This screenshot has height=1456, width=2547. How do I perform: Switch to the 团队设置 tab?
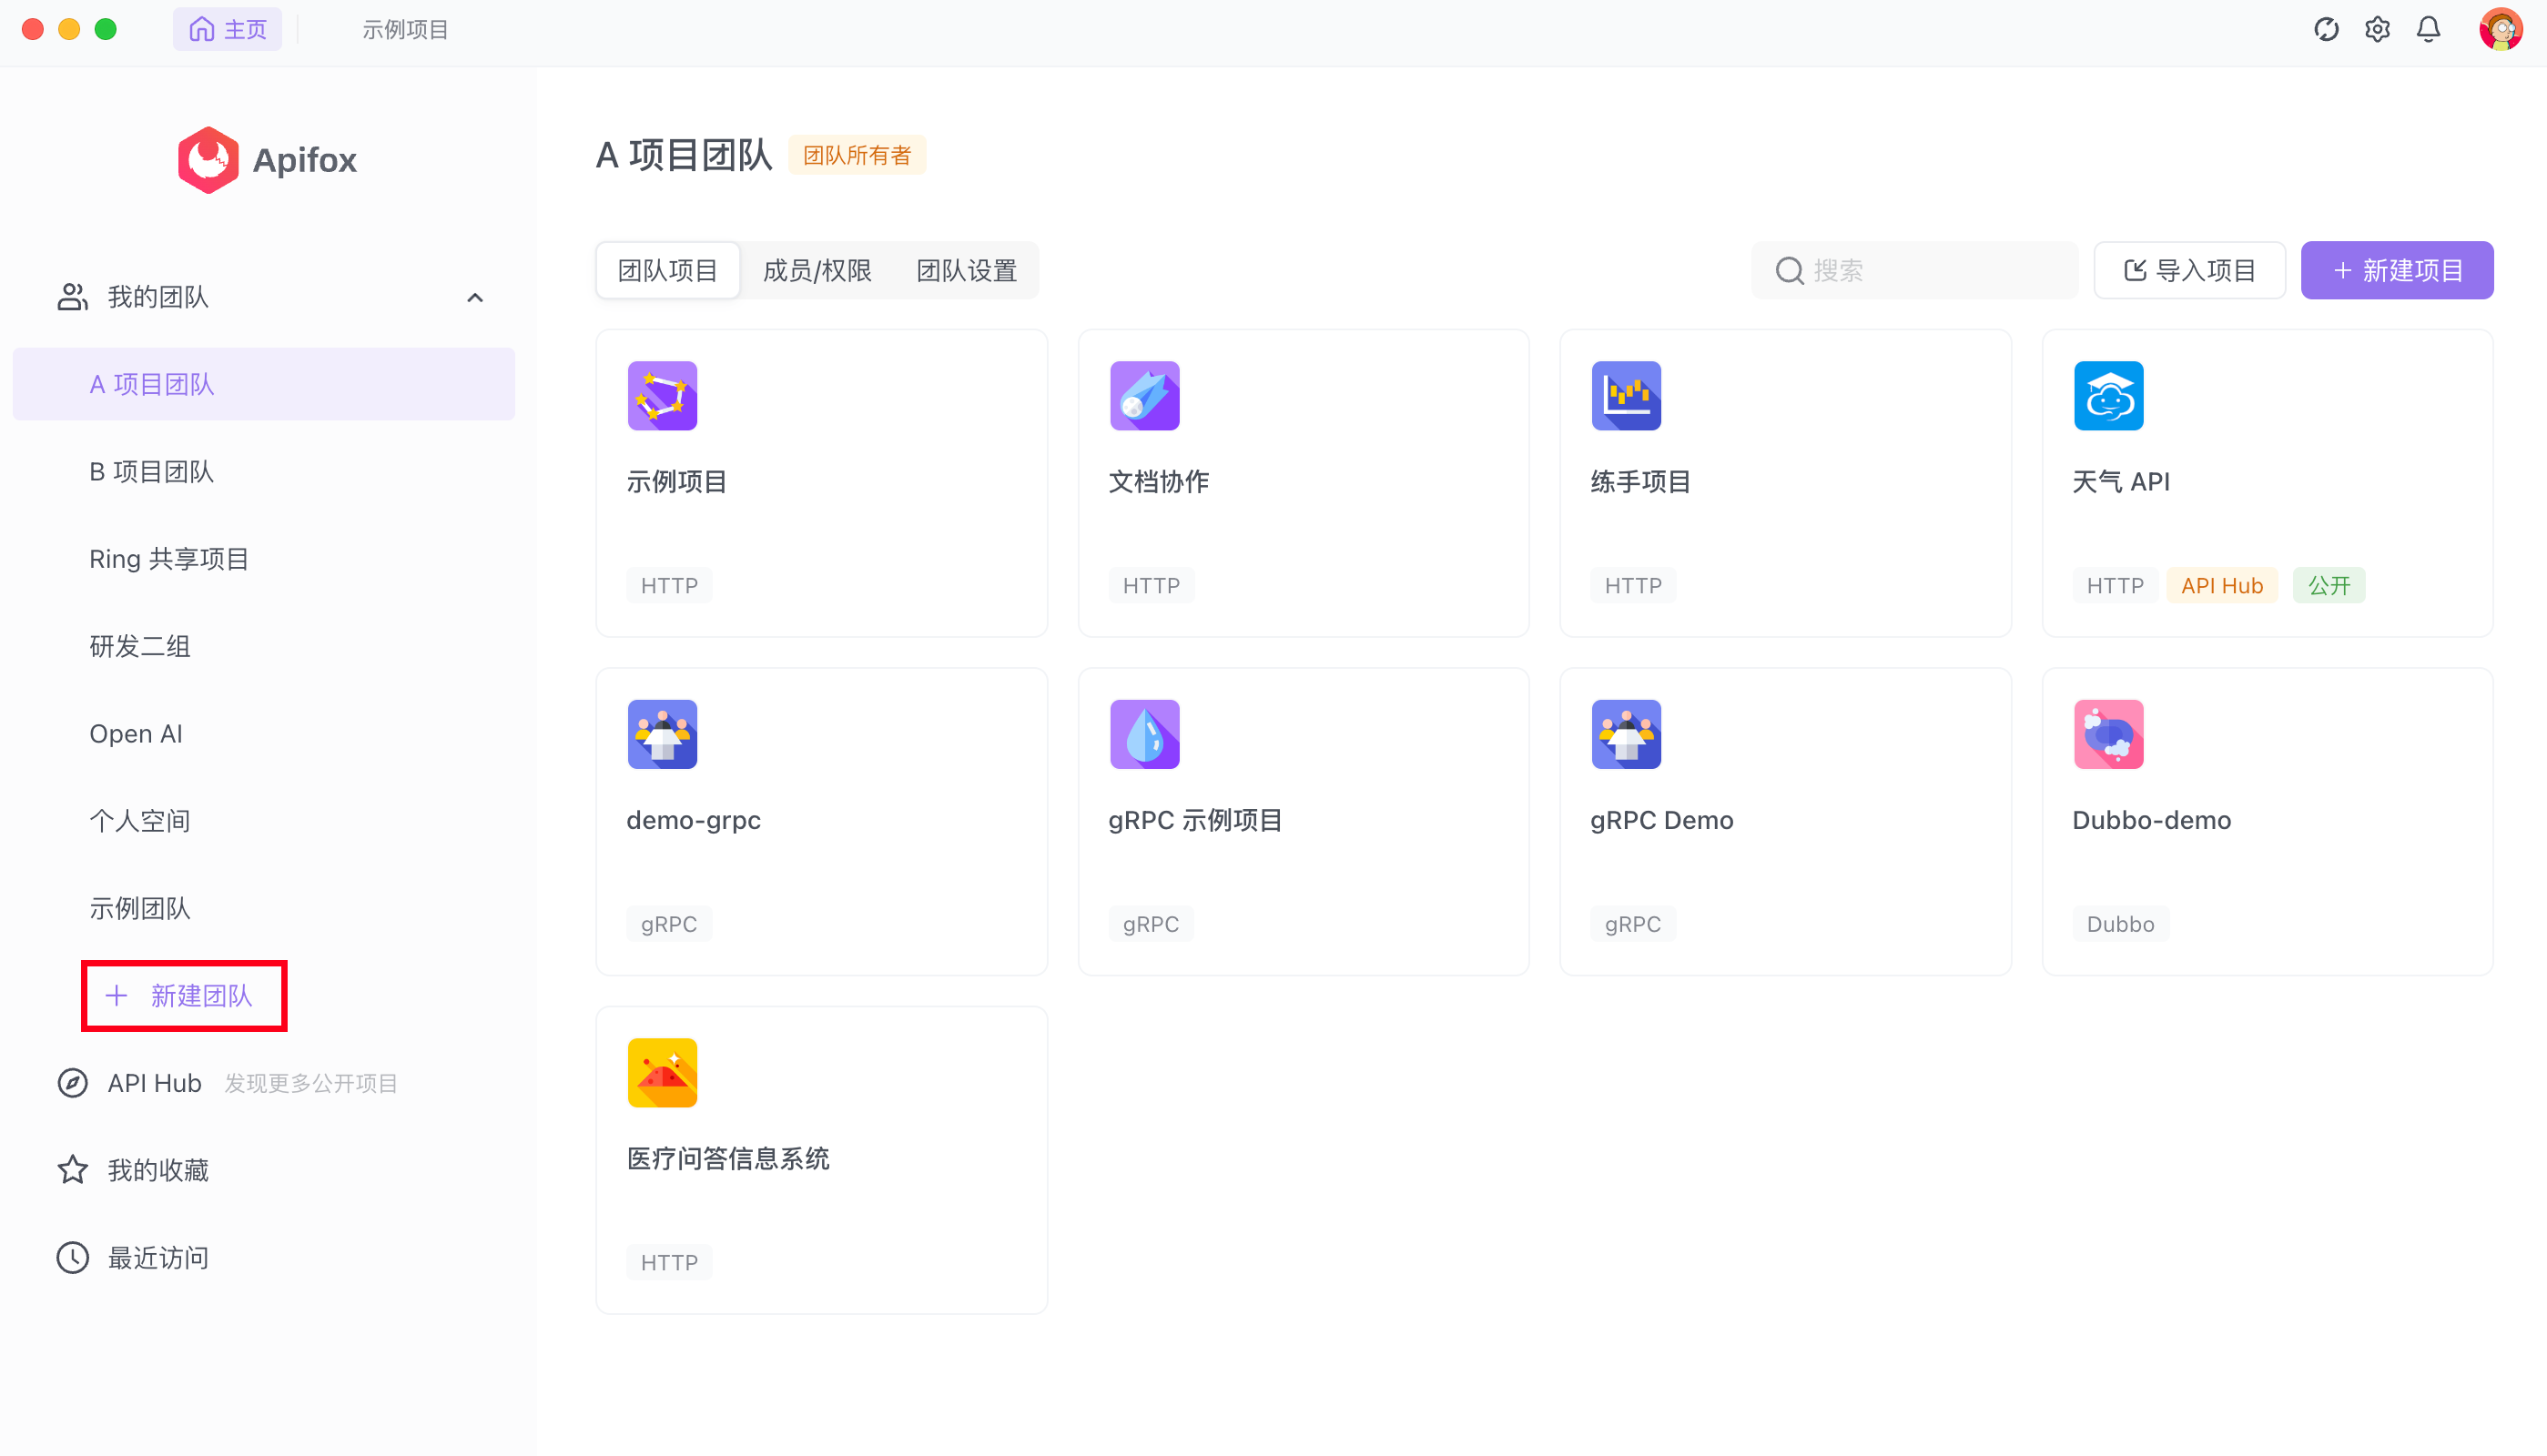(966, 271)
